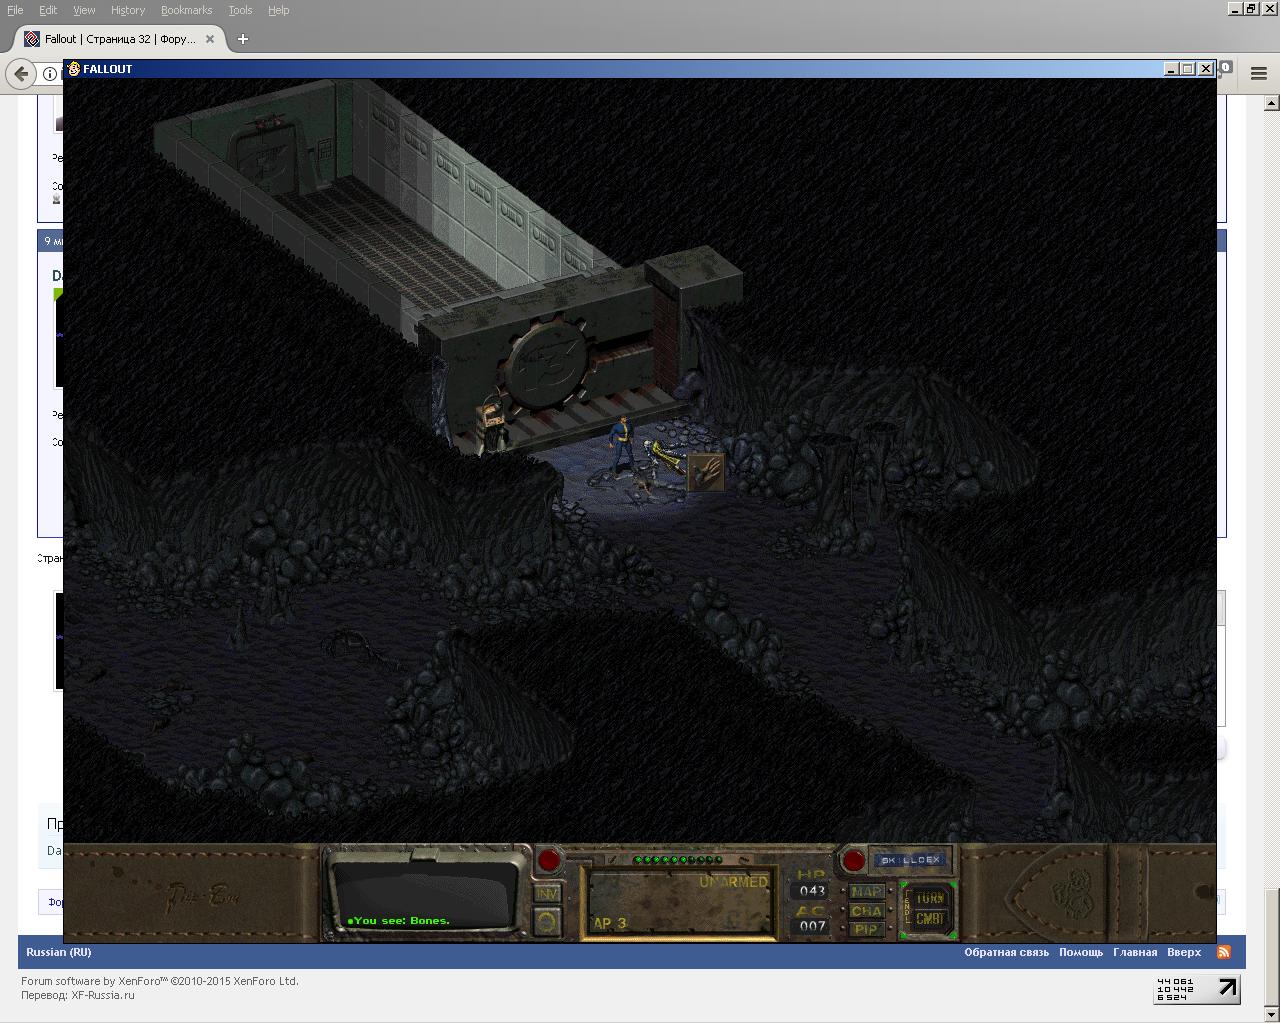Click the HP counter showing 043
This screenshot has height=1024, width=1280.
[812, 890]
